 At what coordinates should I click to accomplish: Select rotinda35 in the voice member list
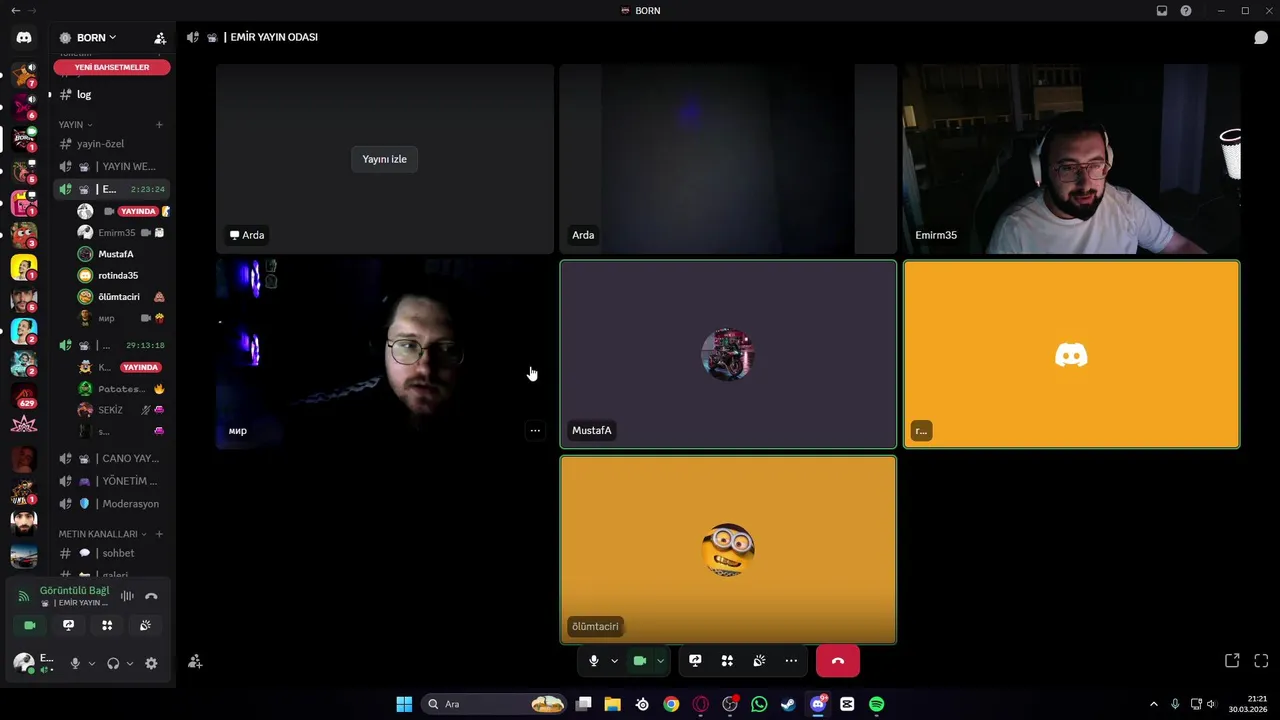[x=120, y=276]
